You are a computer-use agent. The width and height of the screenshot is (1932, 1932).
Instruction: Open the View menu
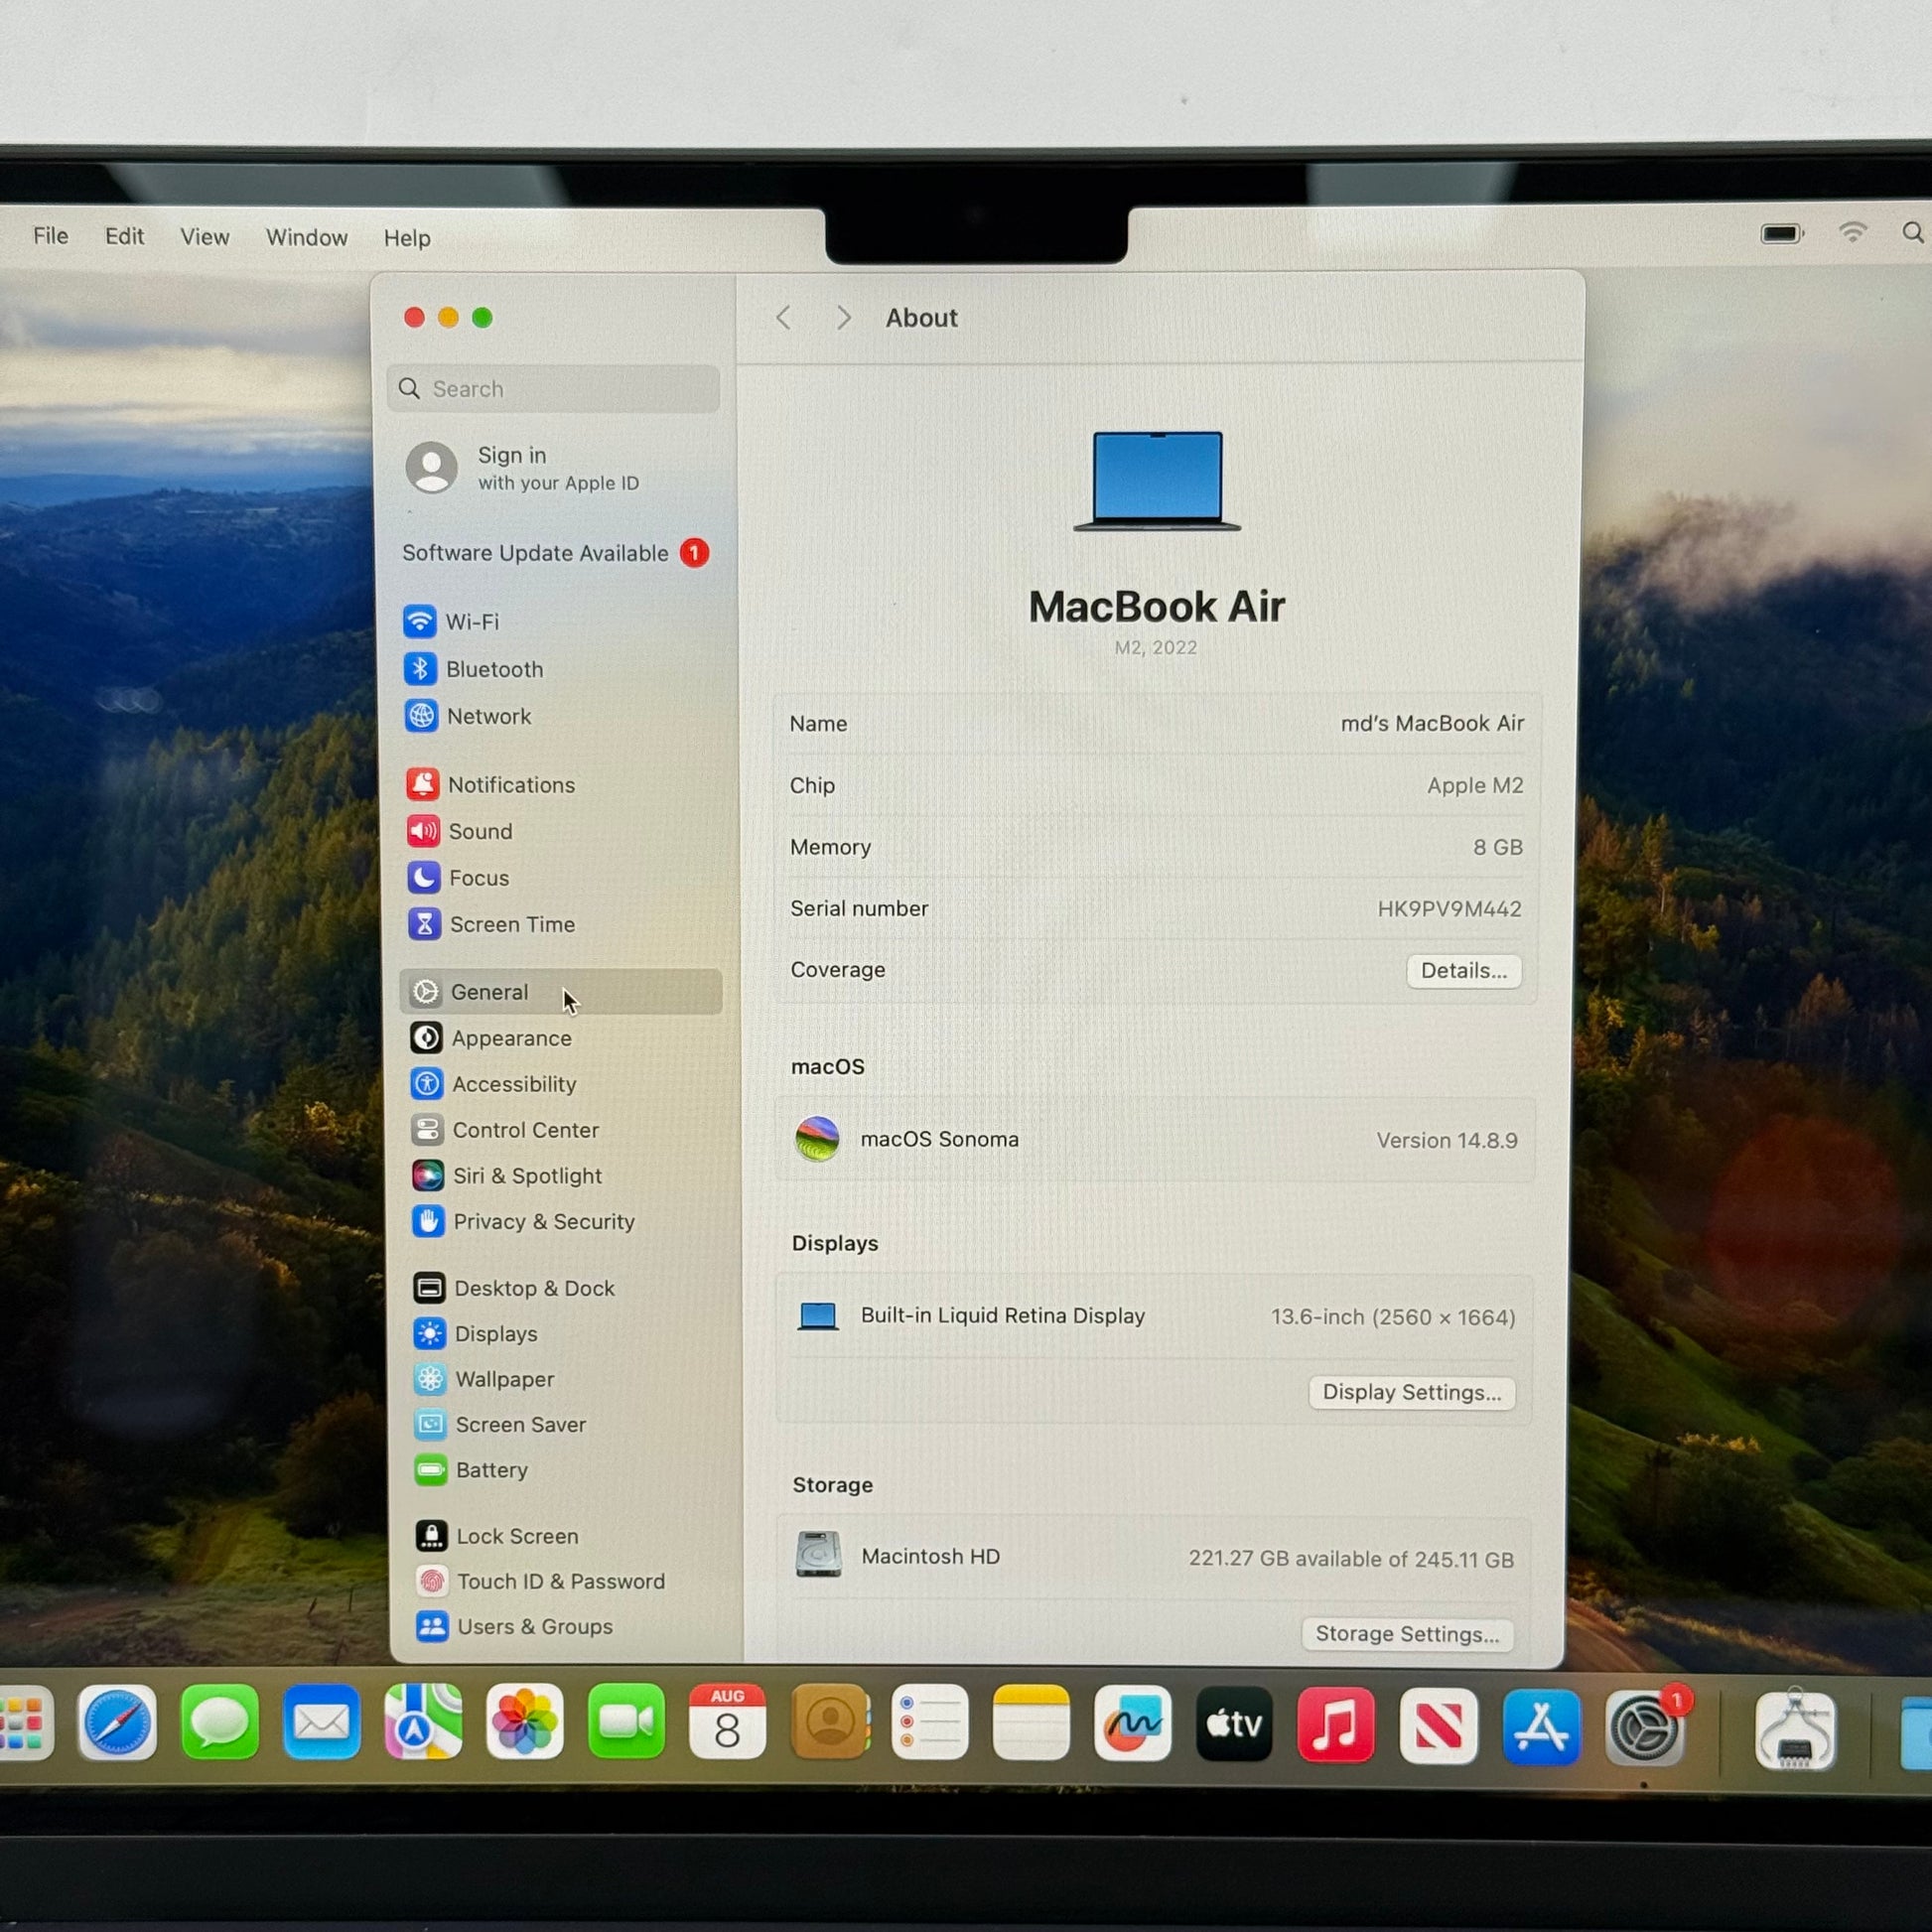(x=205, y=237)
